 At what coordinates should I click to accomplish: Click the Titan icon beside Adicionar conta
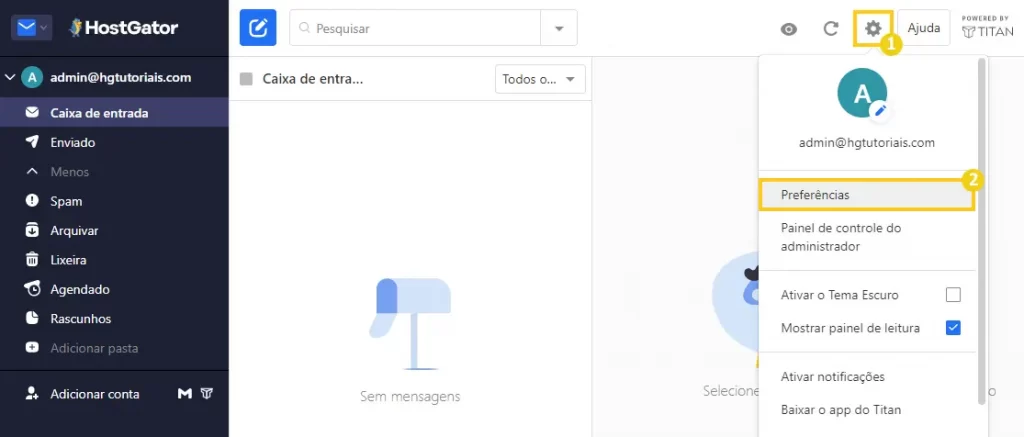(x=207, y=394)
